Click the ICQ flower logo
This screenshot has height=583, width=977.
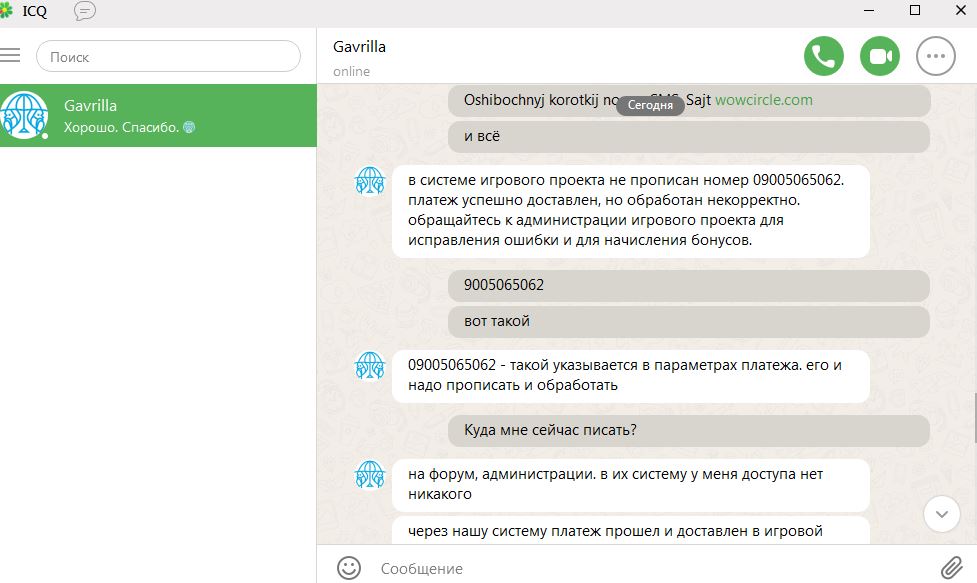point(7,11)
